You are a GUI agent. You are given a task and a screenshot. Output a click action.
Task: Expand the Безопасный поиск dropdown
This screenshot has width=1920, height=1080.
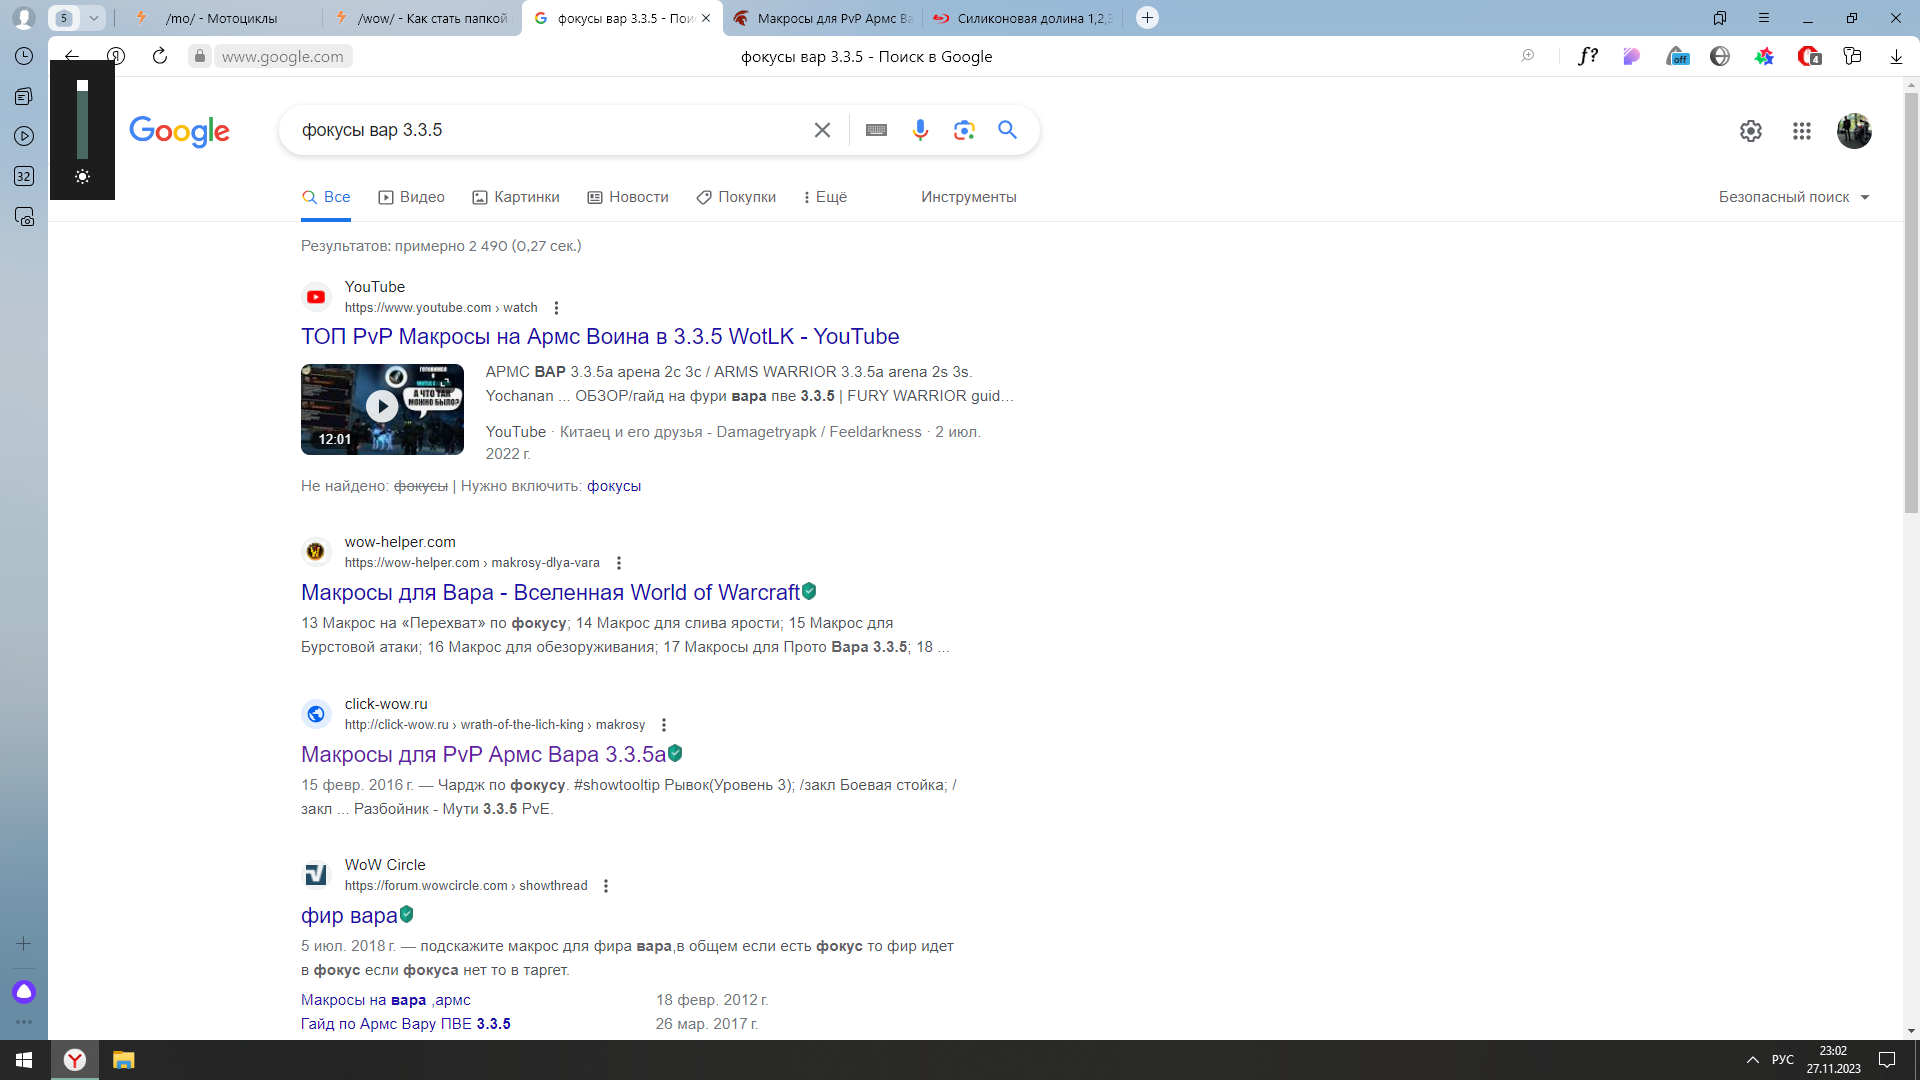(1794, 197)
